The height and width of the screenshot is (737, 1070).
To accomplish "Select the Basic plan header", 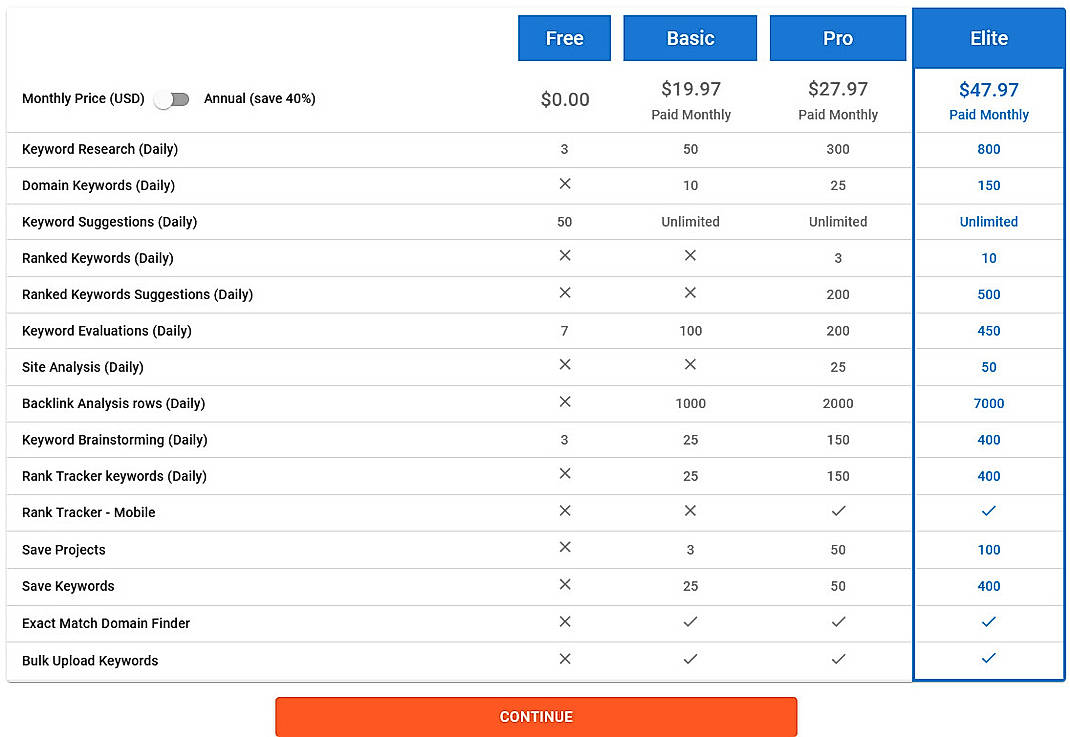I will click(x=690, y=38).
